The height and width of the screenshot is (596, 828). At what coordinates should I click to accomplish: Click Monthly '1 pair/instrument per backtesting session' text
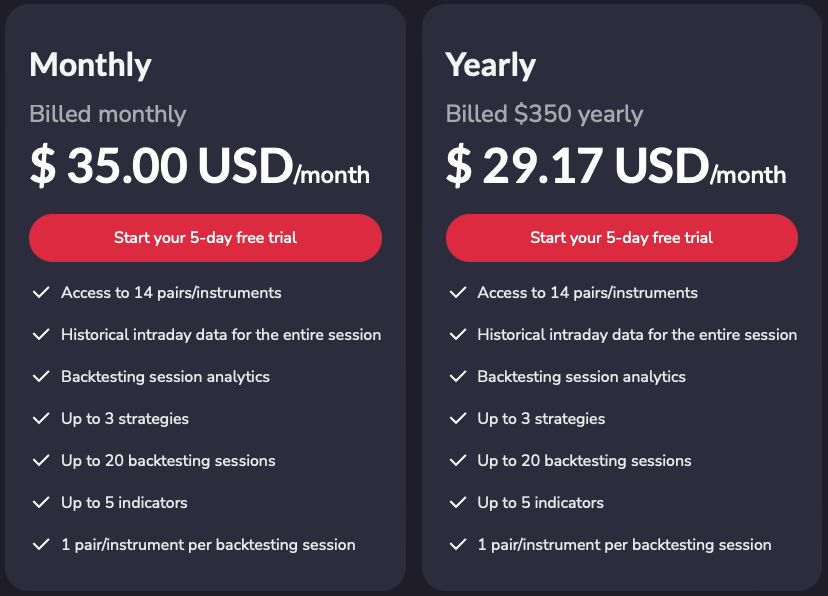(x=208, y=545)
